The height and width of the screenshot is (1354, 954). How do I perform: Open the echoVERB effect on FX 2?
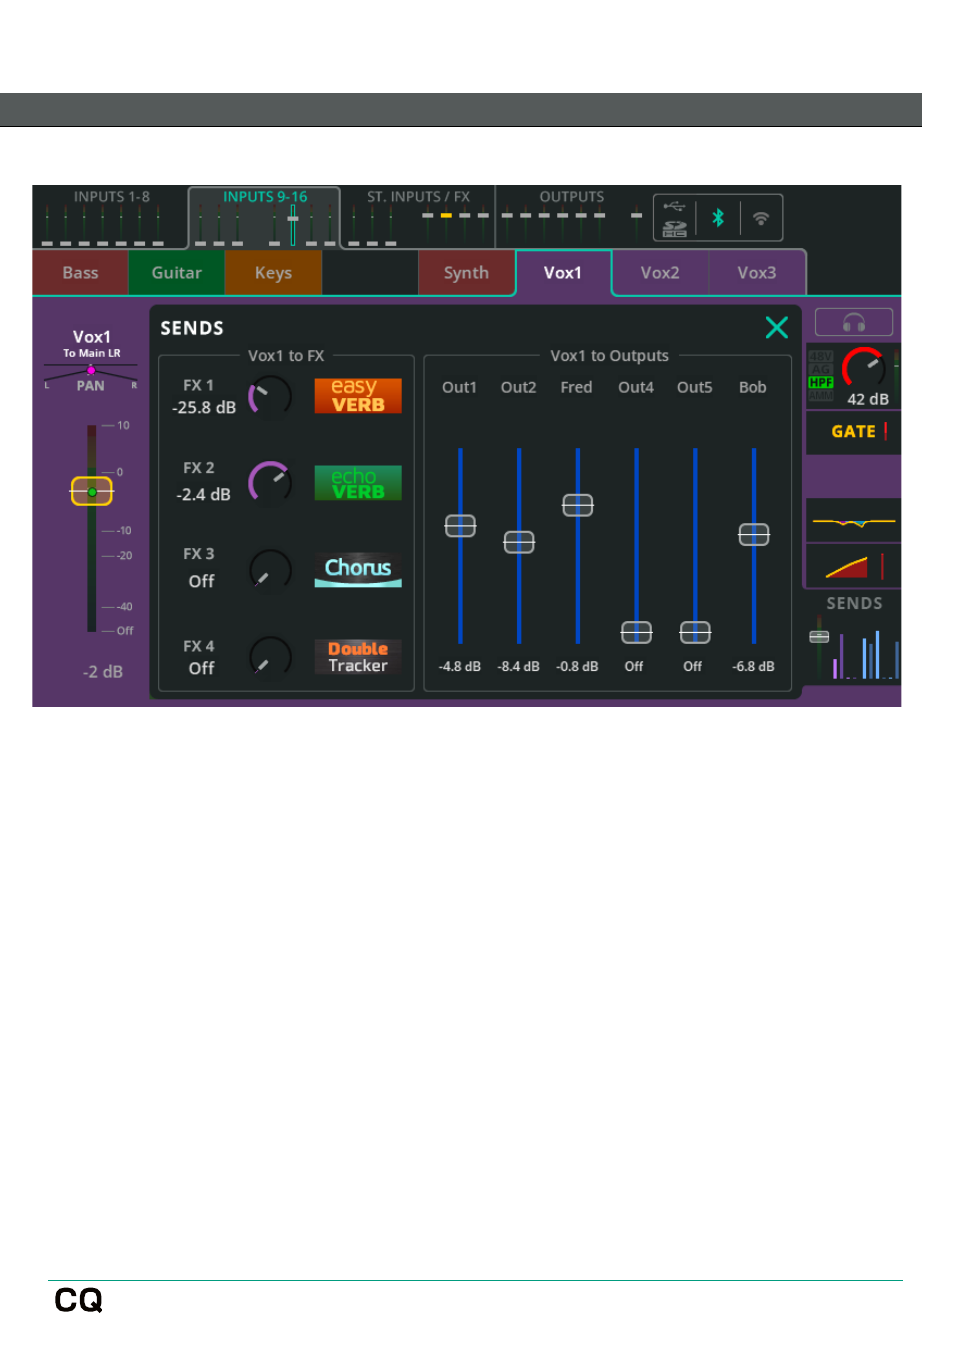pos(358,483)
